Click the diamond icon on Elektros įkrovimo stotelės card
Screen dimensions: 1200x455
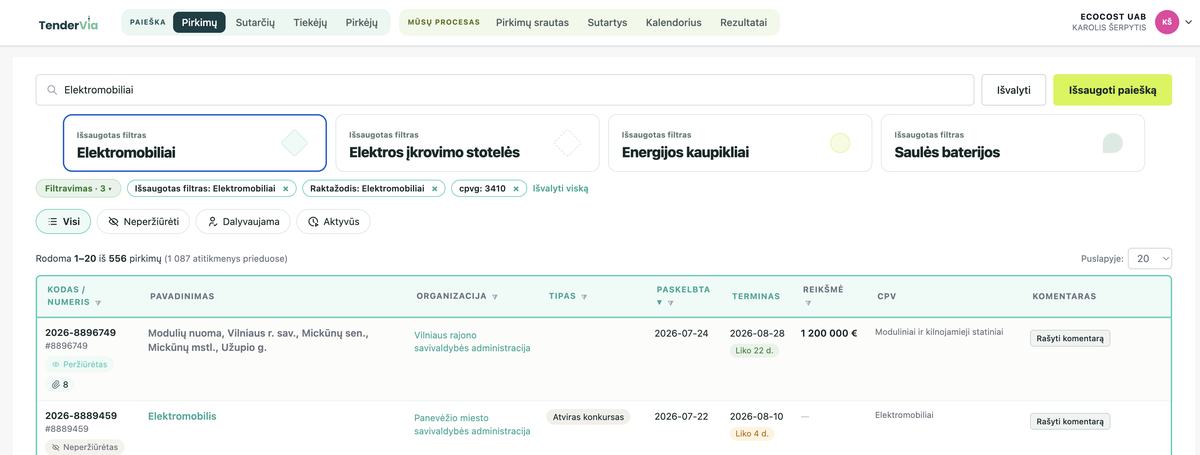(567, 143)
